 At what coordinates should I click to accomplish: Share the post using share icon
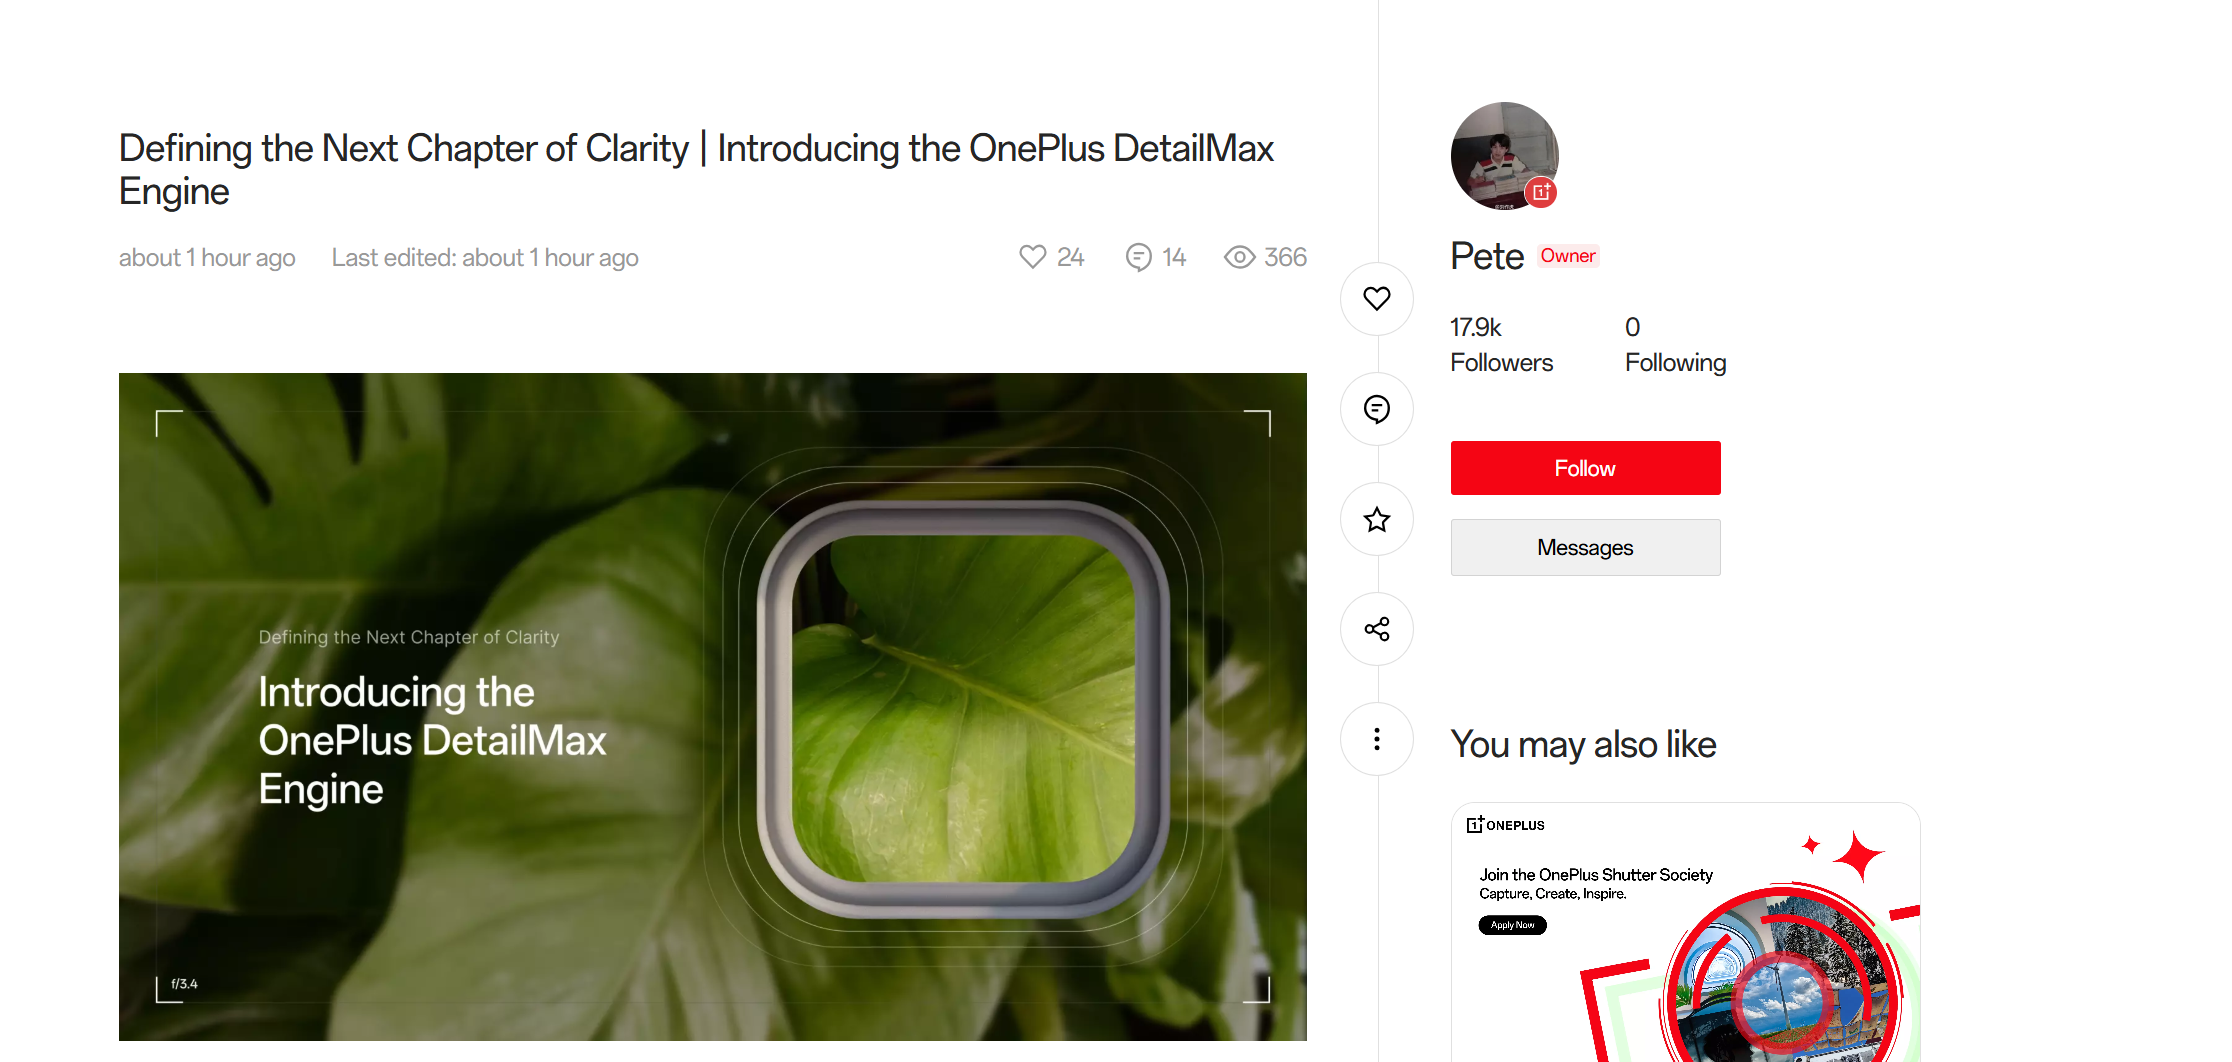(x=1377, y=629)
